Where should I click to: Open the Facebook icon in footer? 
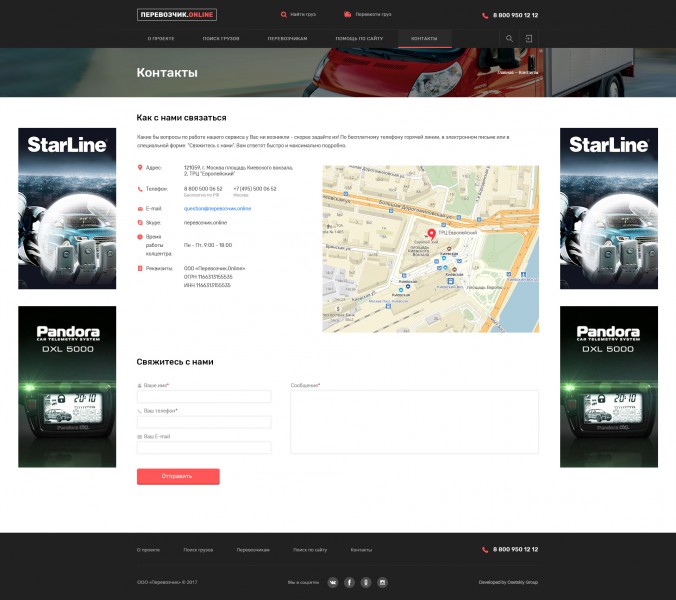pos(350,582)
